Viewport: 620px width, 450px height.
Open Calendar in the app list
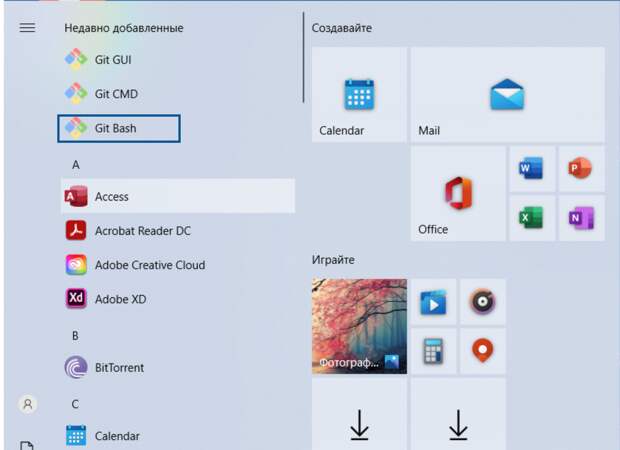coord(178,436)
